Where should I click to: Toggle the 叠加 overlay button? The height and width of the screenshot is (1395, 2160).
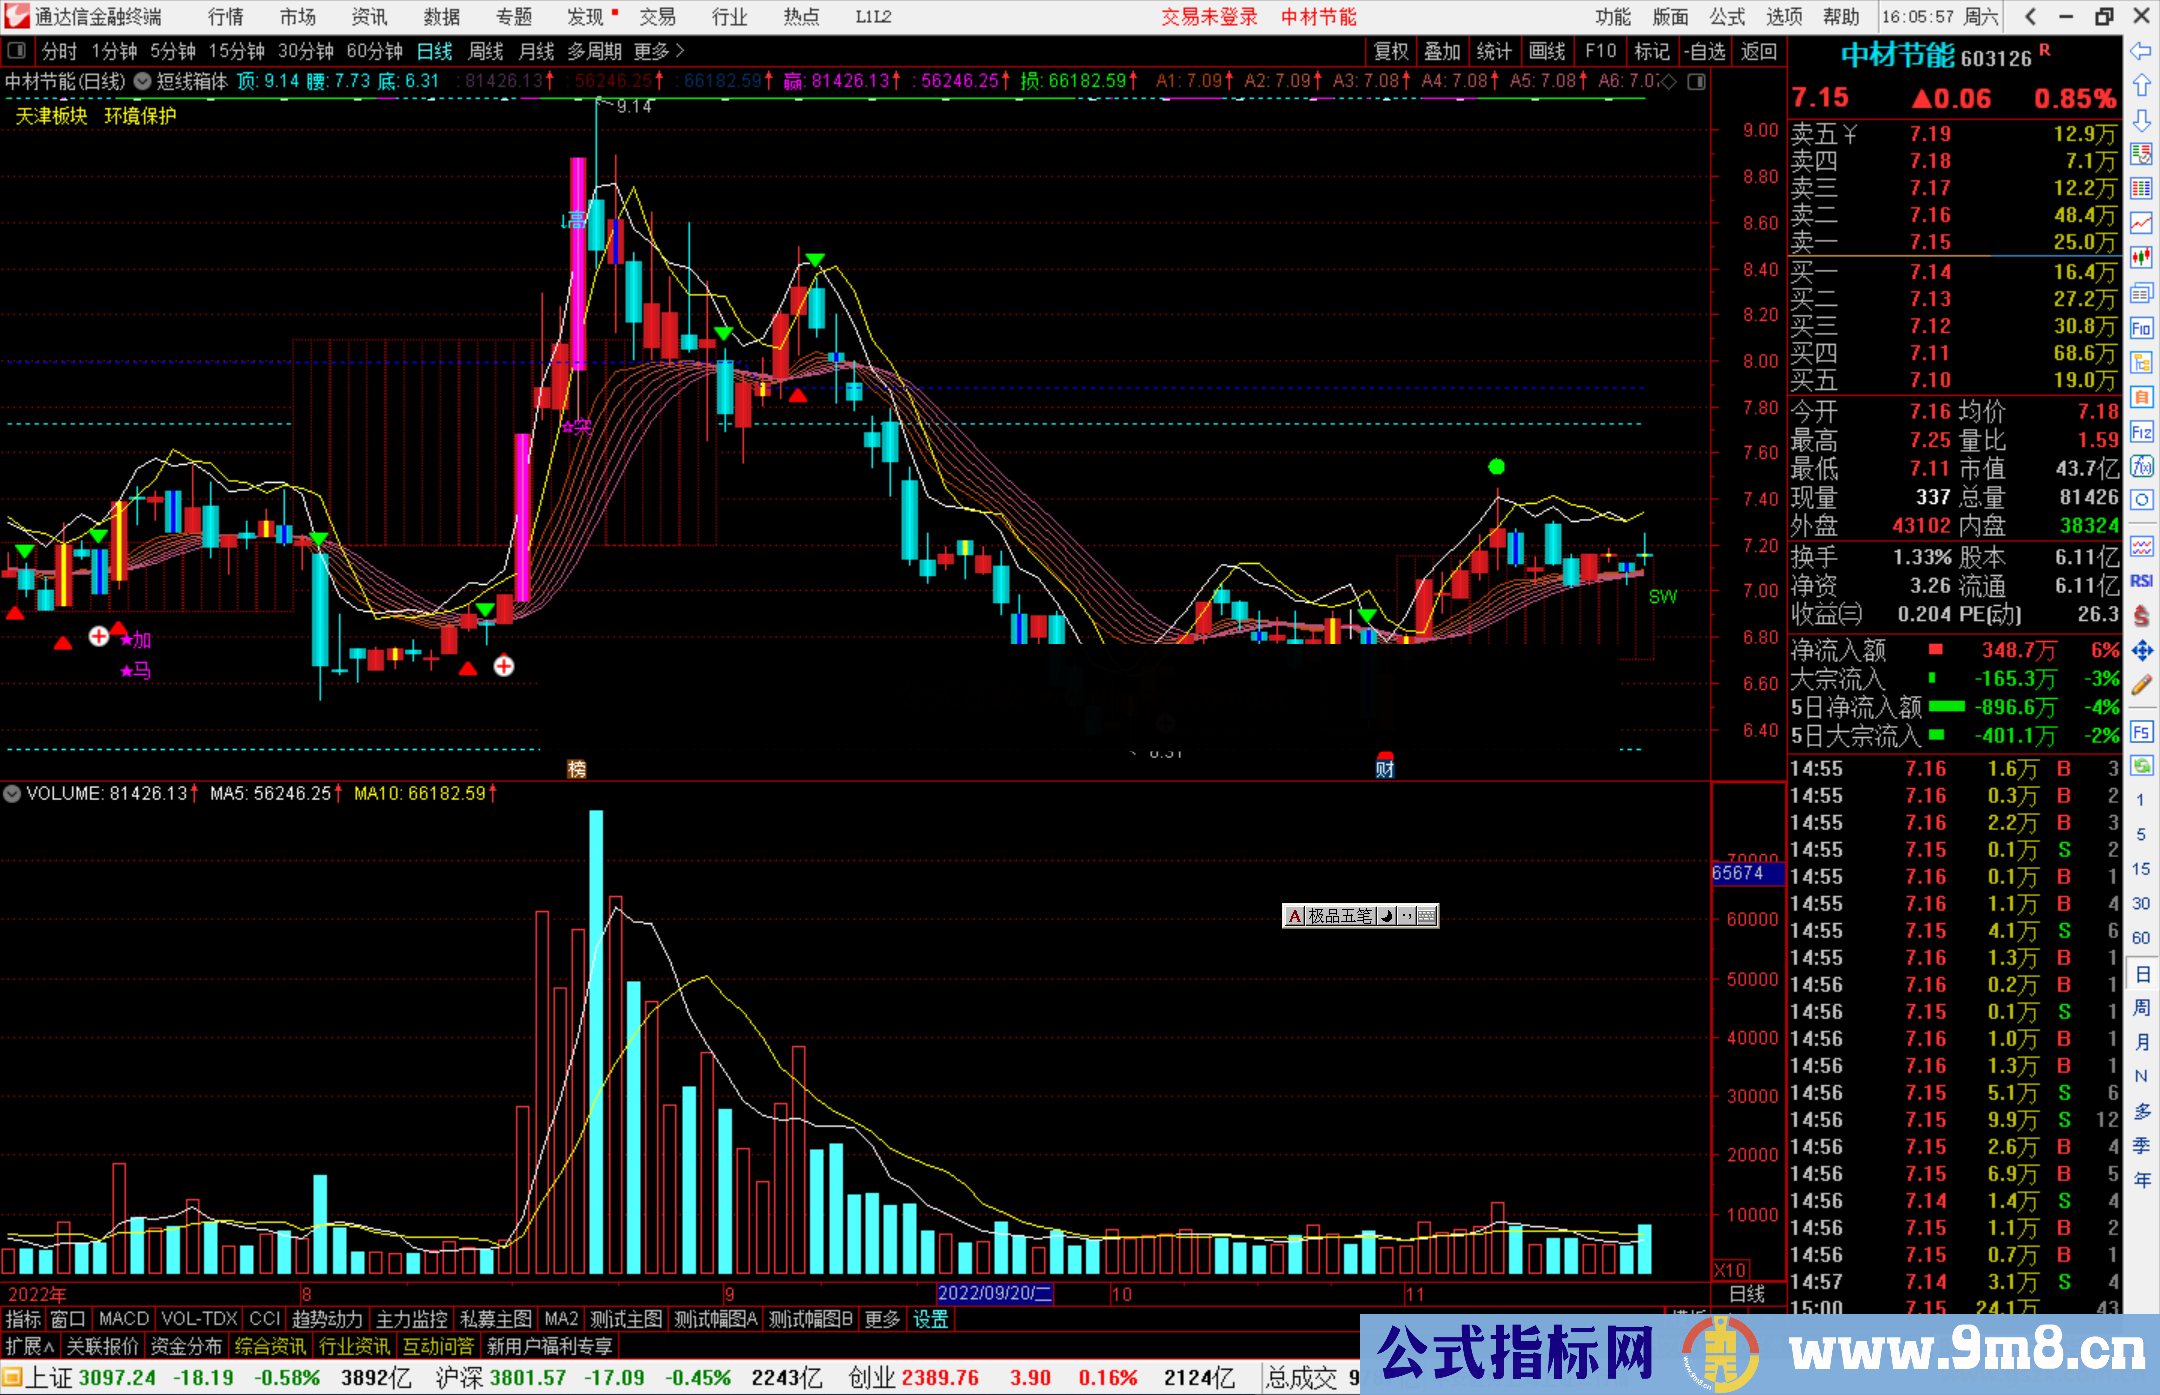point(1442,51)
